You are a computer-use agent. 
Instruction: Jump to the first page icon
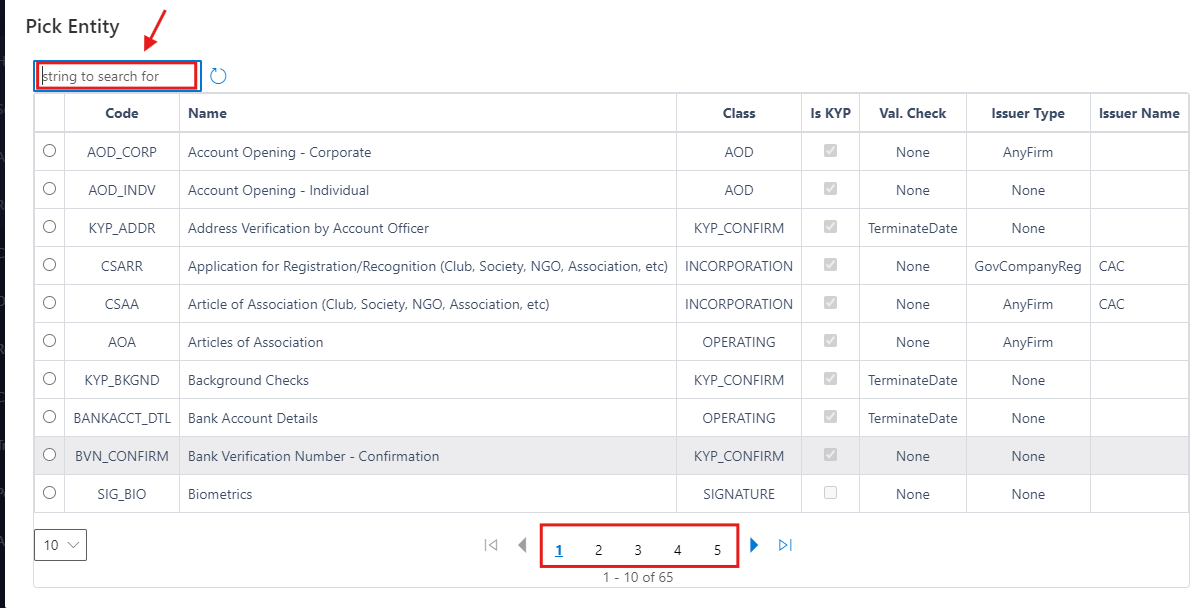[x=490, y=544]
